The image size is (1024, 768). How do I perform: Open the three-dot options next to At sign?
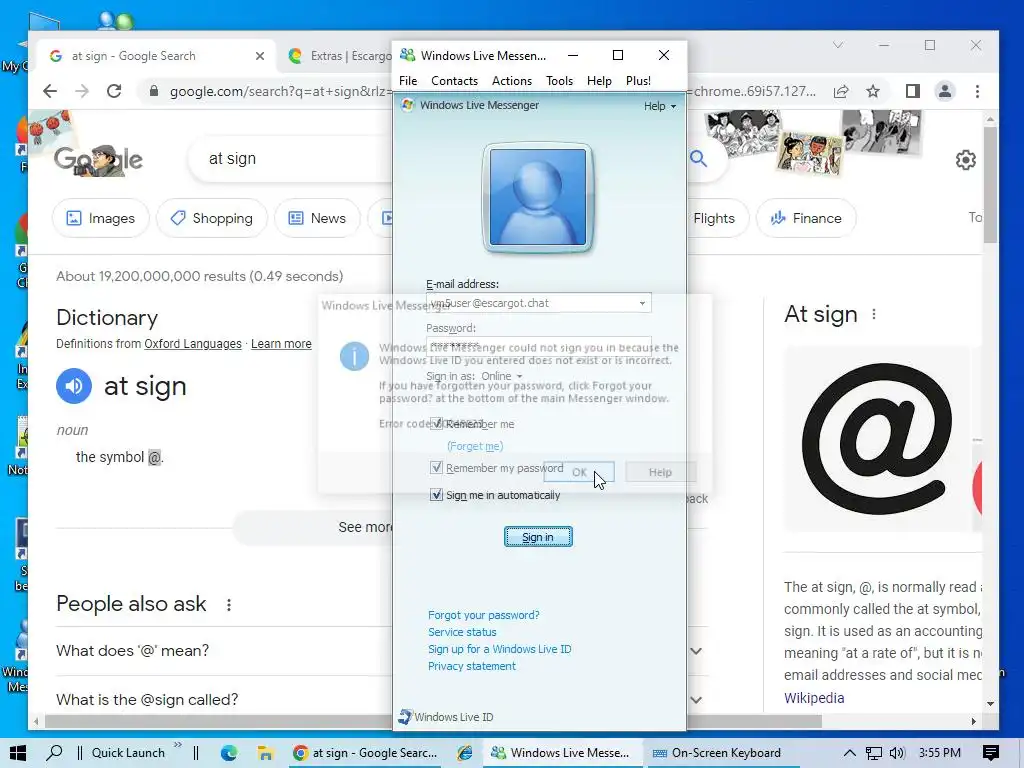pyautogui.click(x=874, y=315)
